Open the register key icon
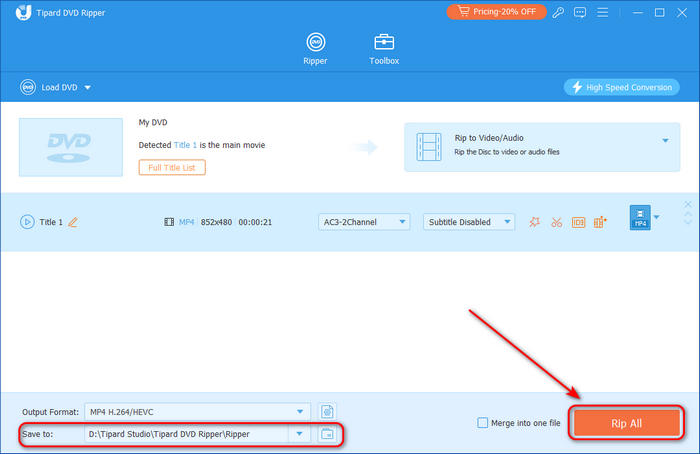700x454 pixels. pyautogui.click(x=558, y=12)
